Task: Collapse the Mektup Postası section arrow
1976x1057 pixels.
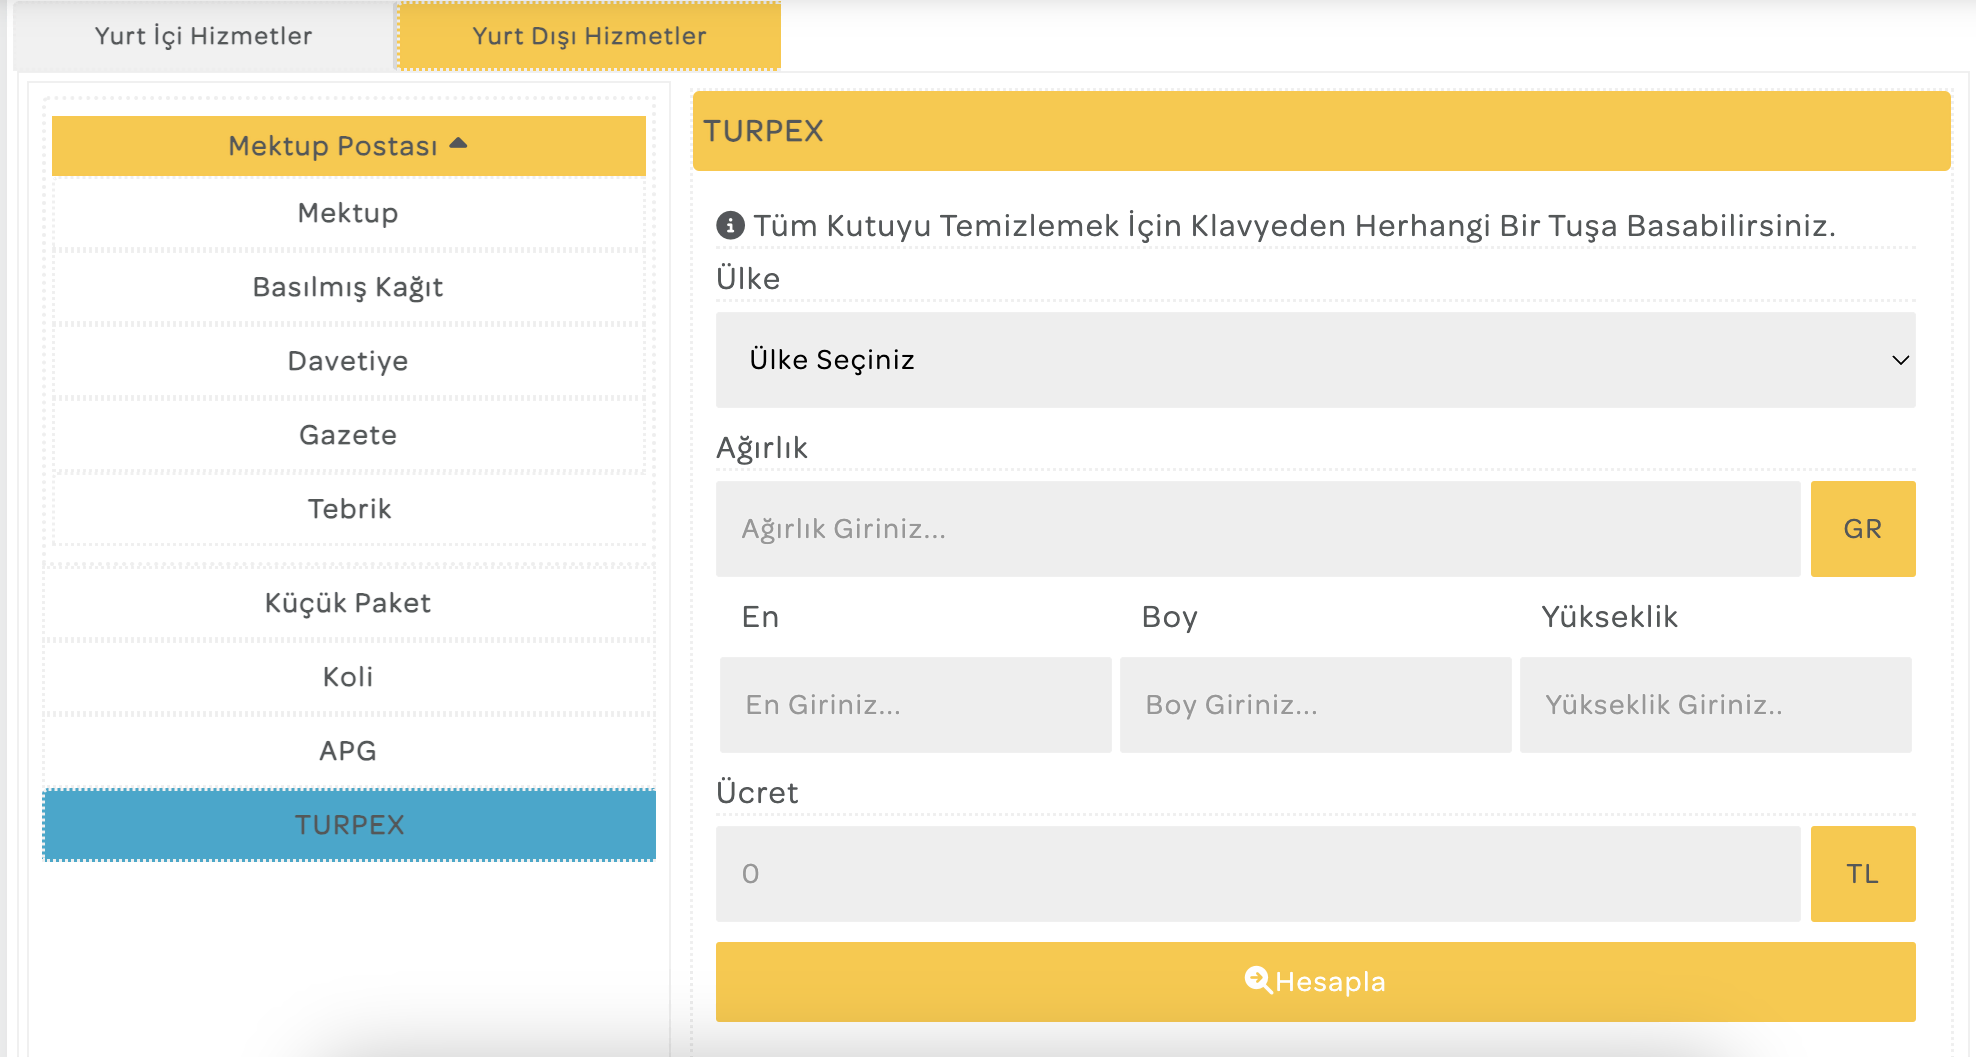Action: (459, 144)
